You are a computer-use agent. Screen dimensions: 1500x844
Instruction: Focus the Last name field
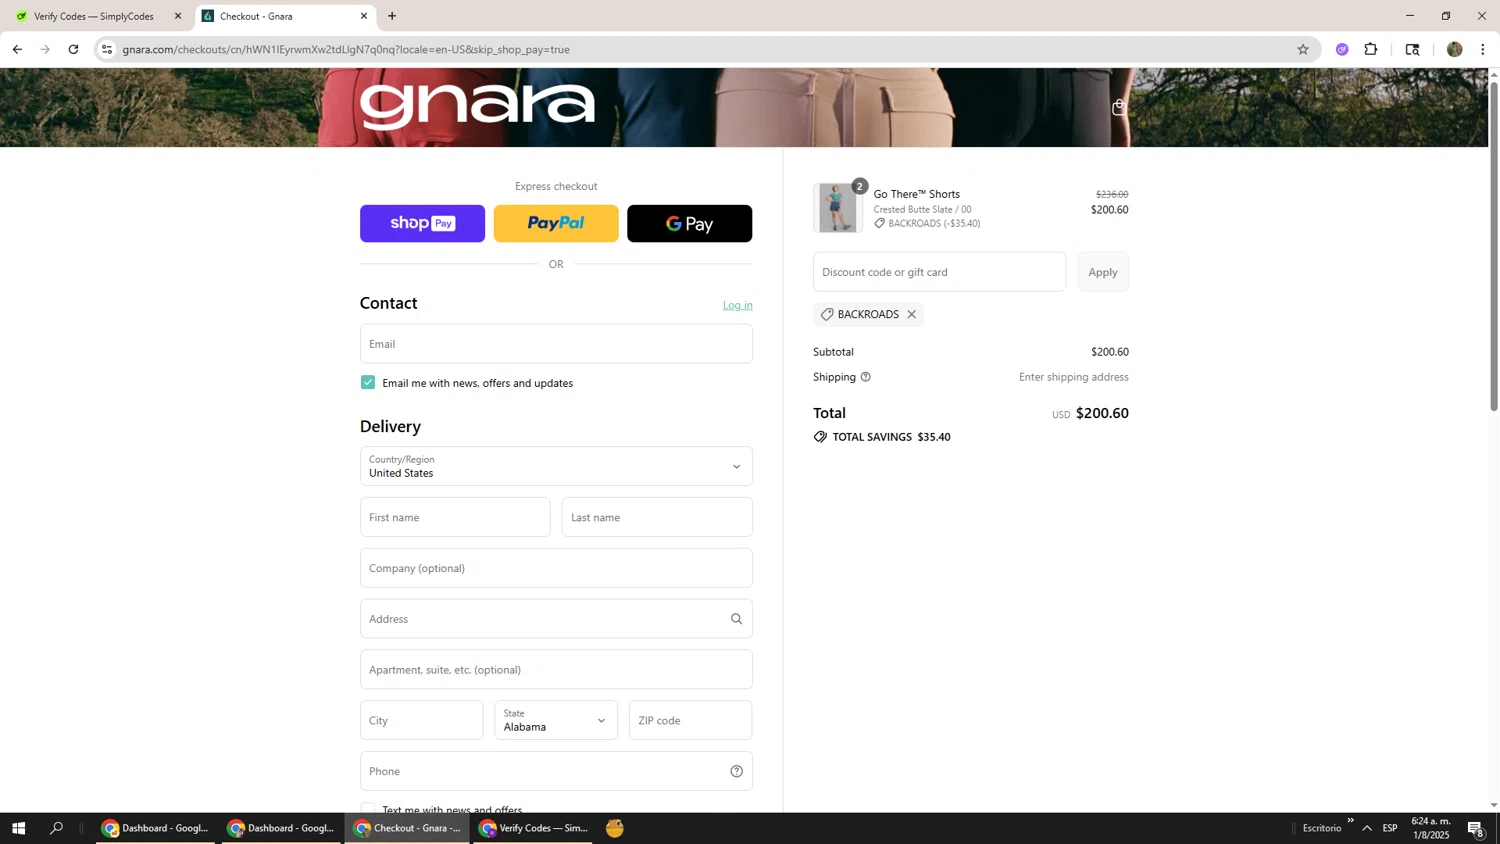[x=657, y=517]
